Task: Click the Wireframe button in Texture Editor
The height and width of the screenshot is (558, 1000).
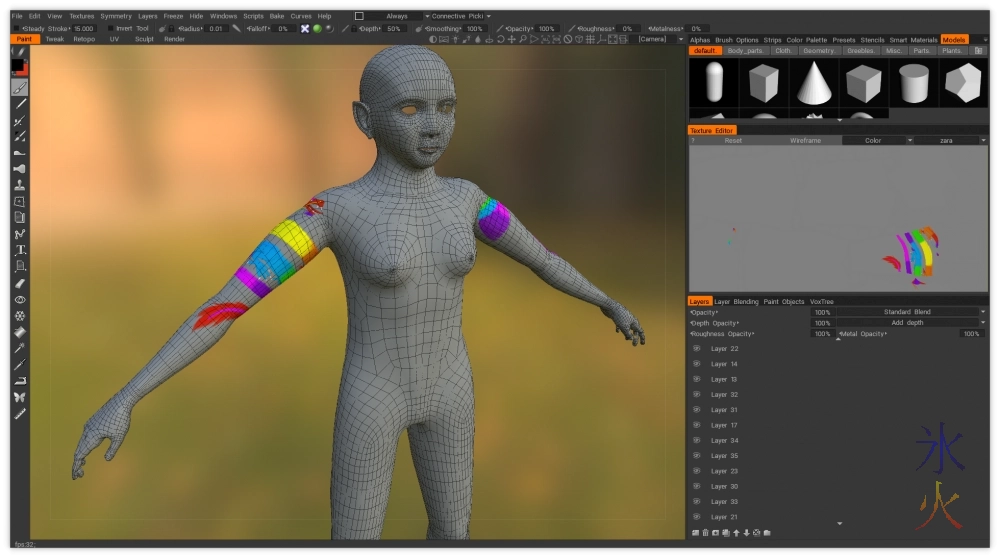Action: point(805,141)
